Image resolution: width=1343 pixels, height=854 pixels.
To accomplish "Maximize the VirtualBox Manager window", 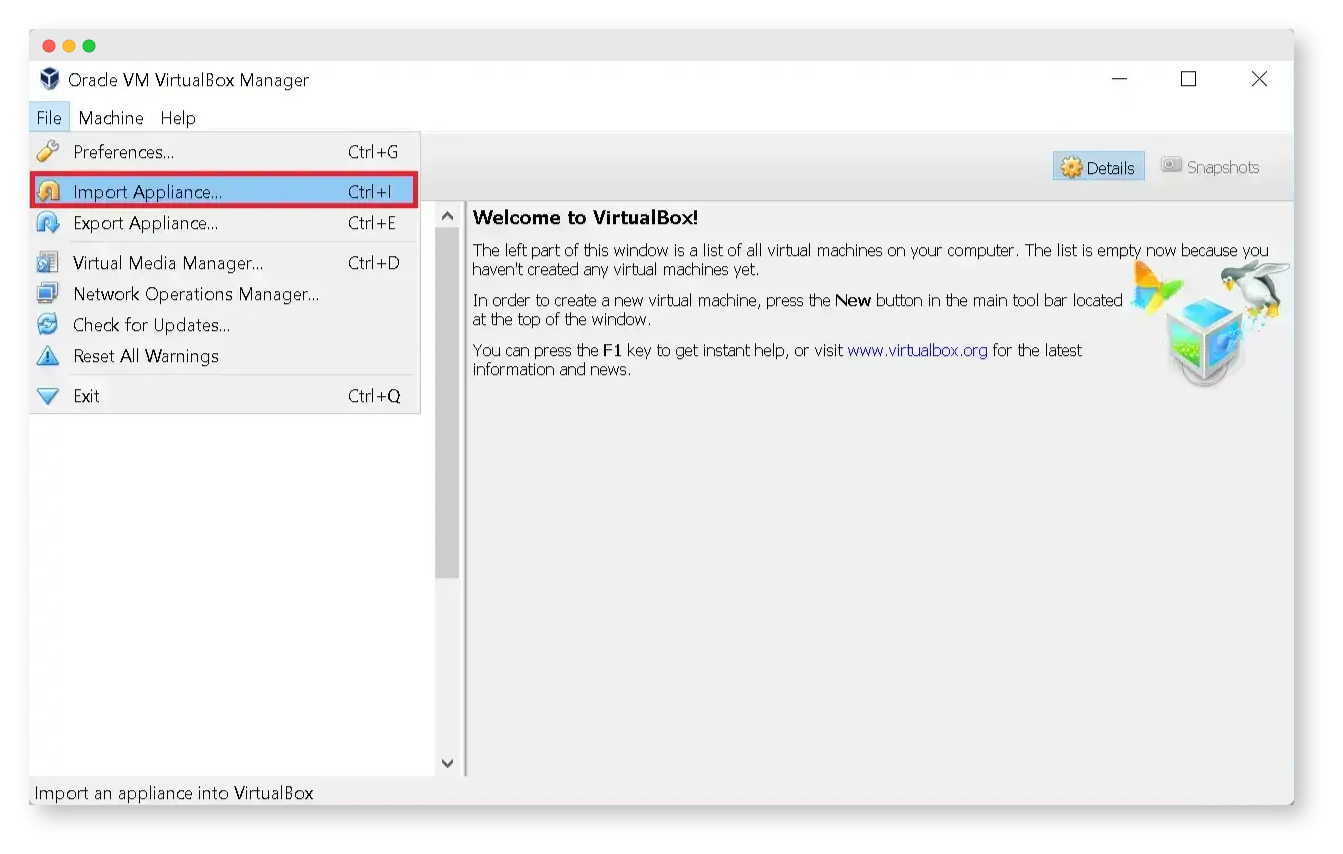I will coord(1188,79).
